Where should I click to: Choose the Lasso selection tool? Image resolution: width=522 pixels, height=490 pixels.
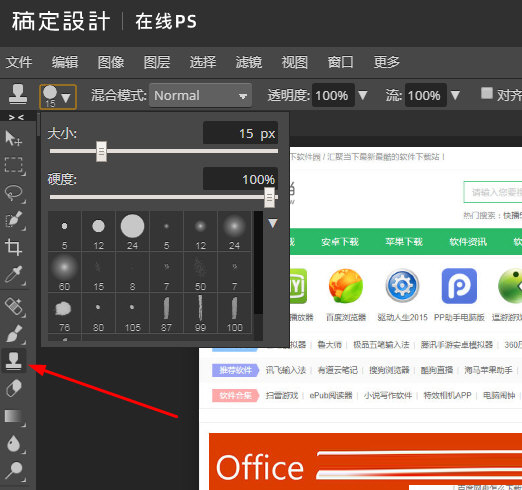click(x=14, y=193)
